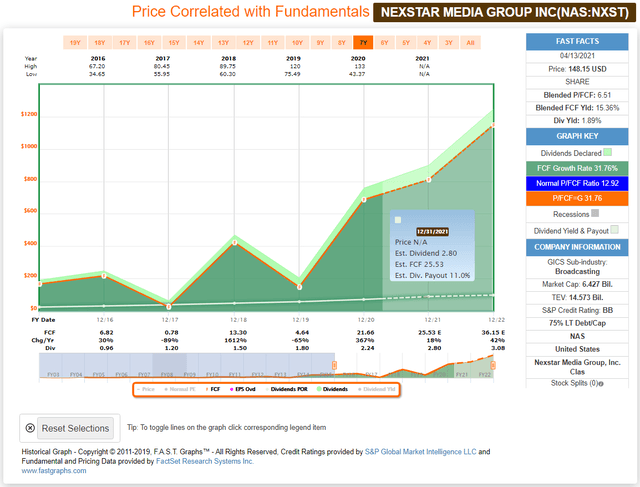
Task: Toggle Dividends area in chart legend
Action: pyautogui.click(x=333, y=389)
